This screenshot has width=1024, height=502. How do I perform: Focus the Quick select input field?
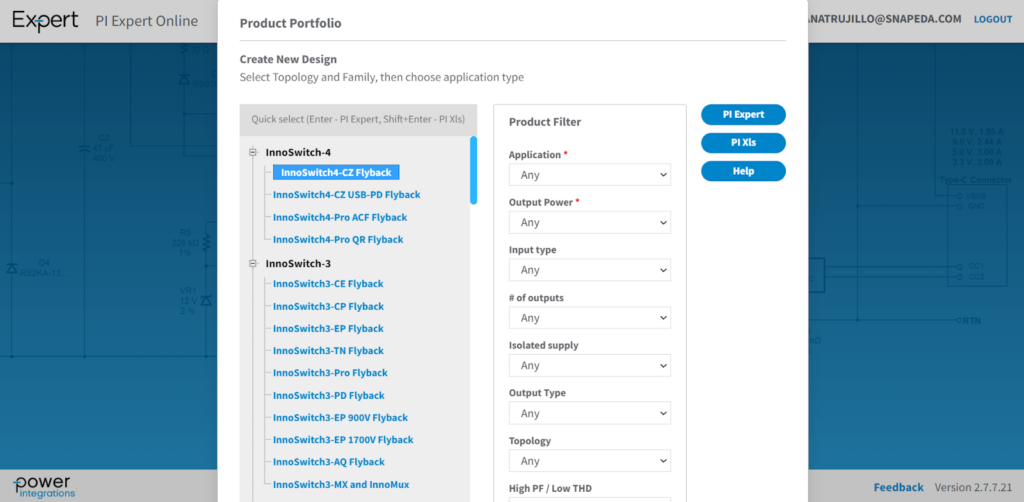(x=358, y=120)
